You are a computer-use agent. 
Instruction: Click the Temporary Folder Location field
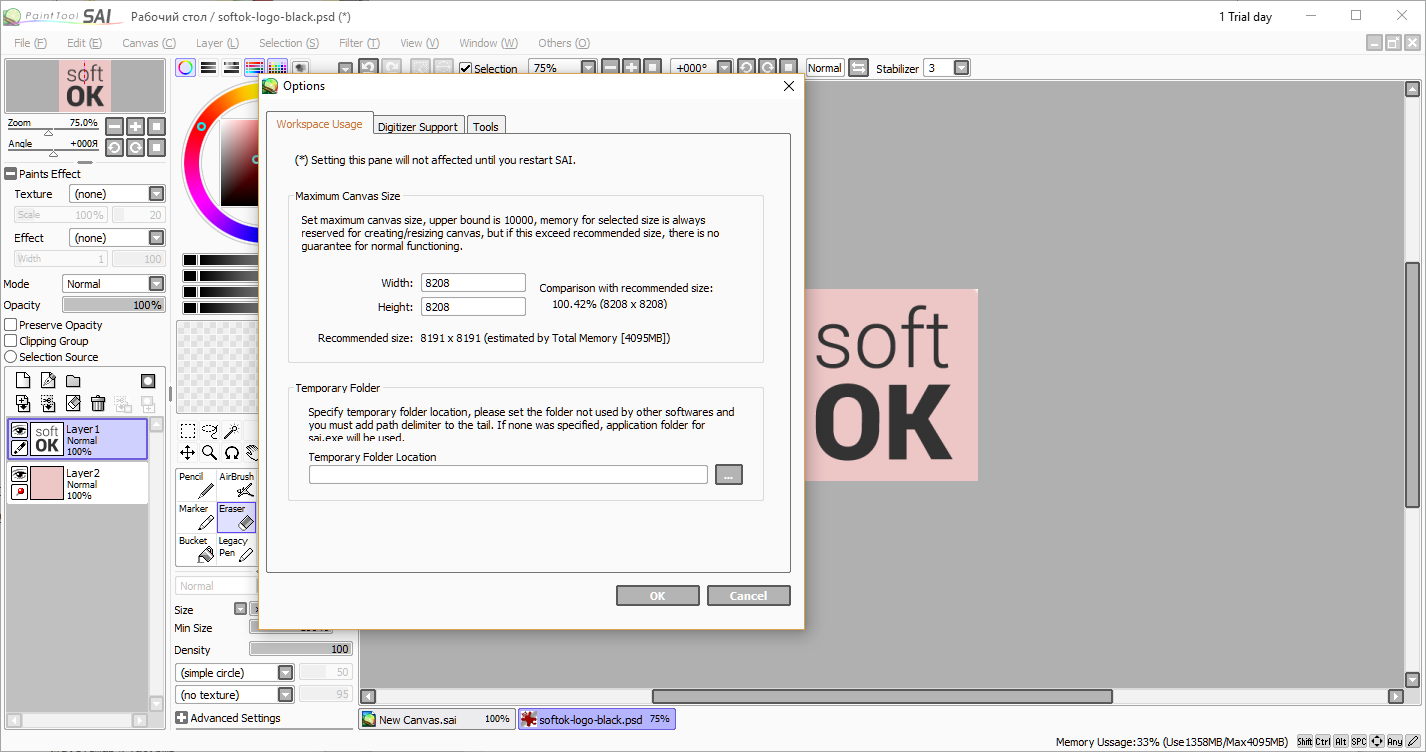508,475
